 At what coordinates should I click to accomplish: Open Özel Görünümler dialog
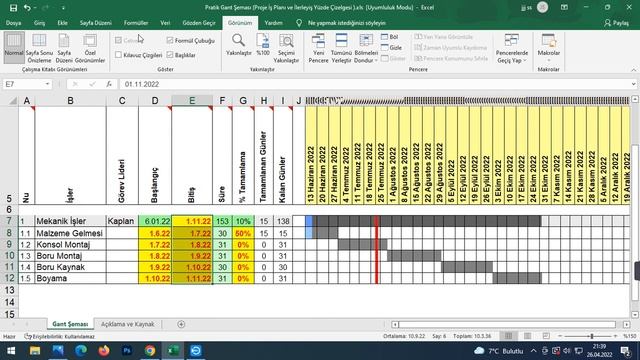pos(90,48)
